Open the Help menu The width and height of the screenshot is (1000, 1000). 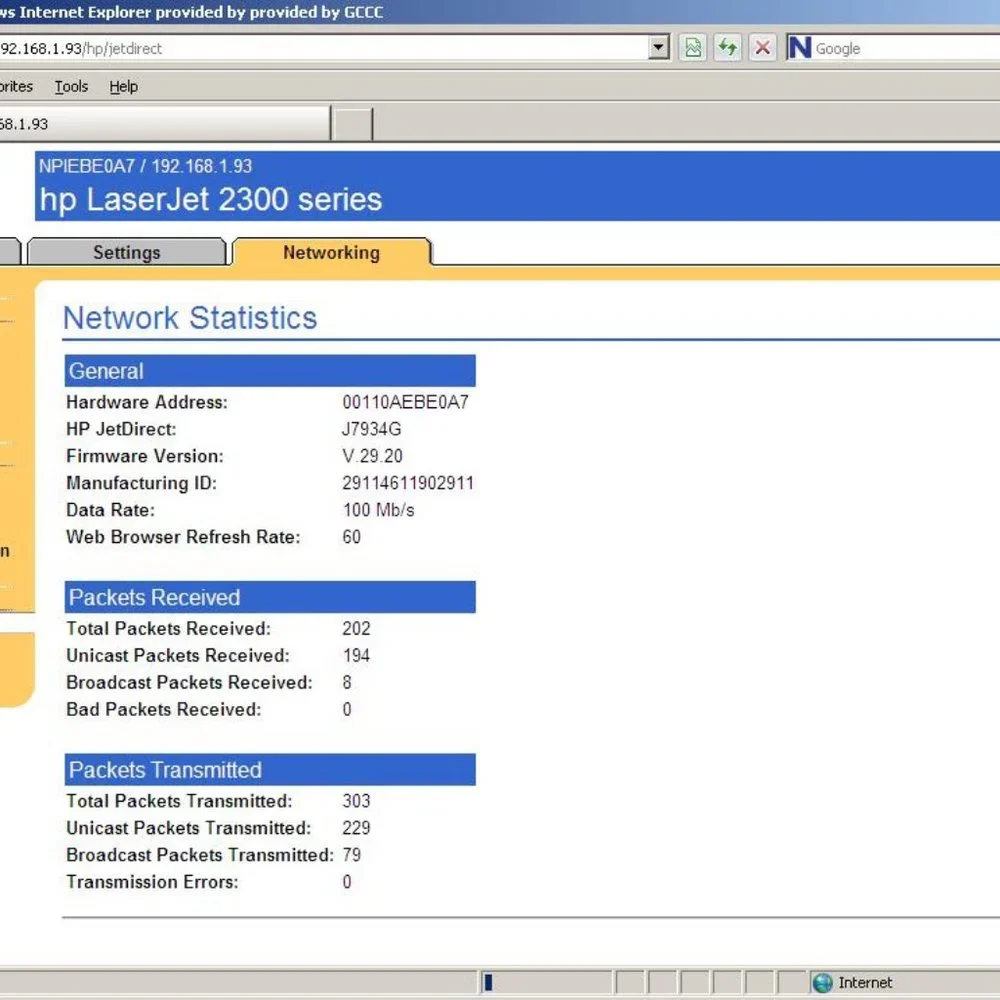click(123, 86)
